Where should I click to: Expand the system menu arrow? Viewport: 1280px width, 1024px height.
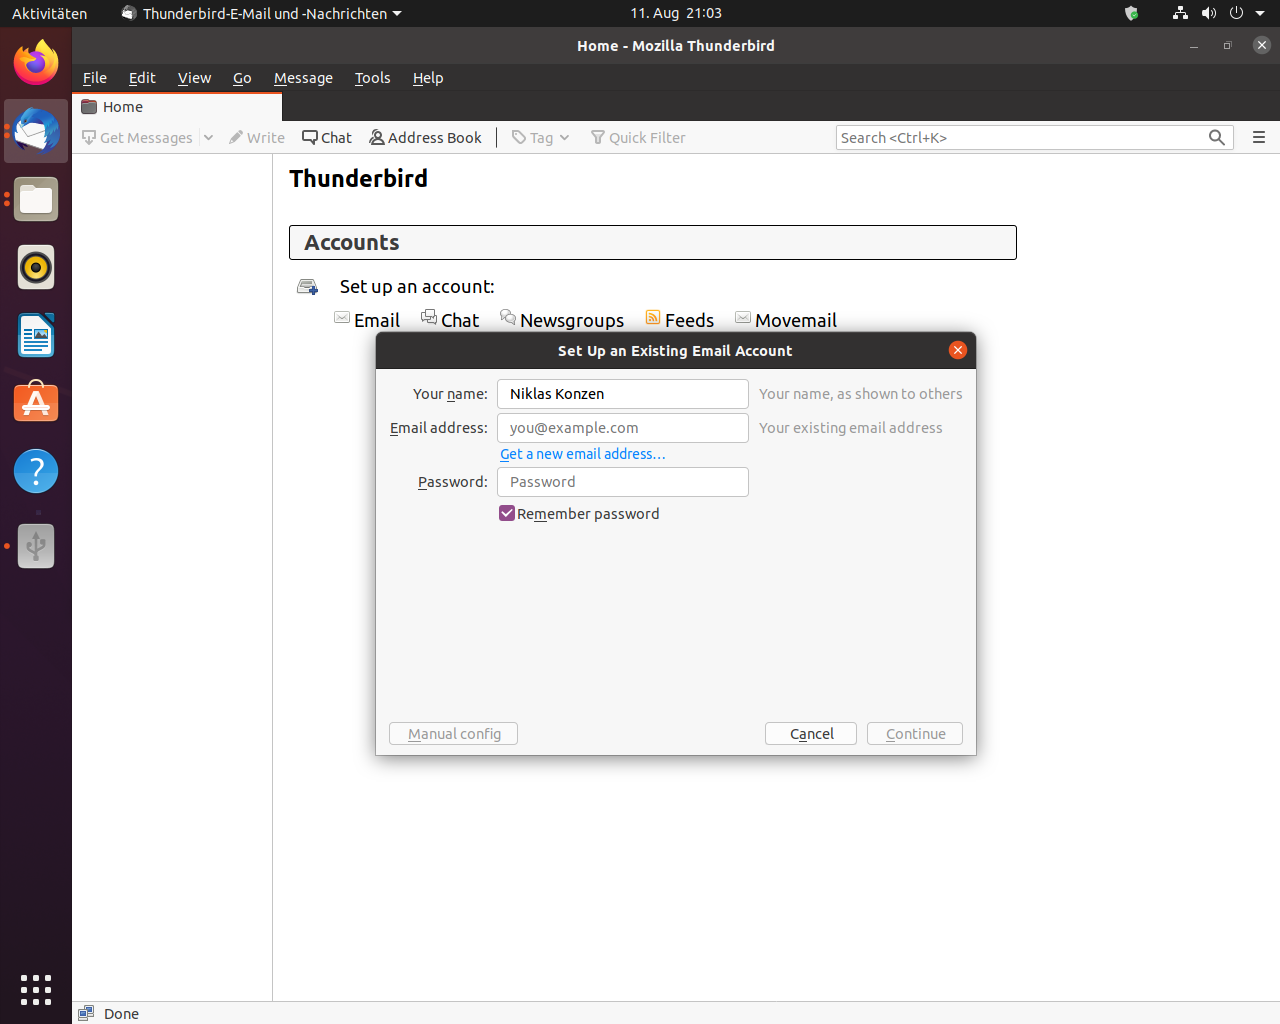(1260, 13)
